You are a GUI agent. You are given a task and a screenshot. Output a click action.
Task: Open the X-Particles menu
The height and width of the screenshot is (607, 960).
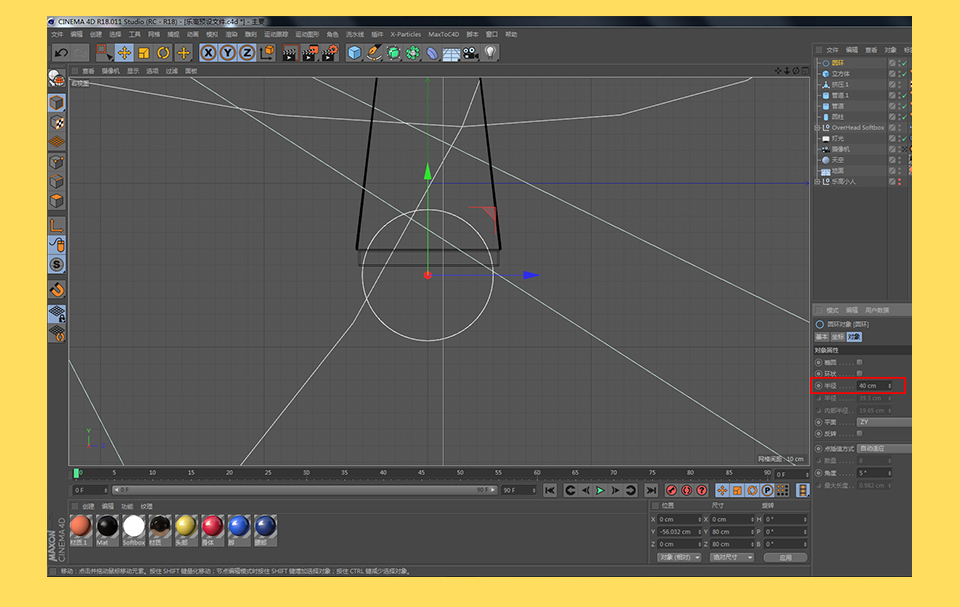[405, 34]
